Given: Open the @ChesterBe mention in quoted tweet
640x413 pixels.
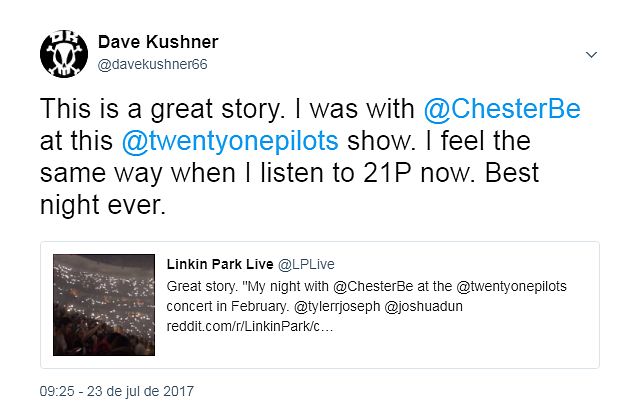Looking at the screenshot, I should pos(373,286).
